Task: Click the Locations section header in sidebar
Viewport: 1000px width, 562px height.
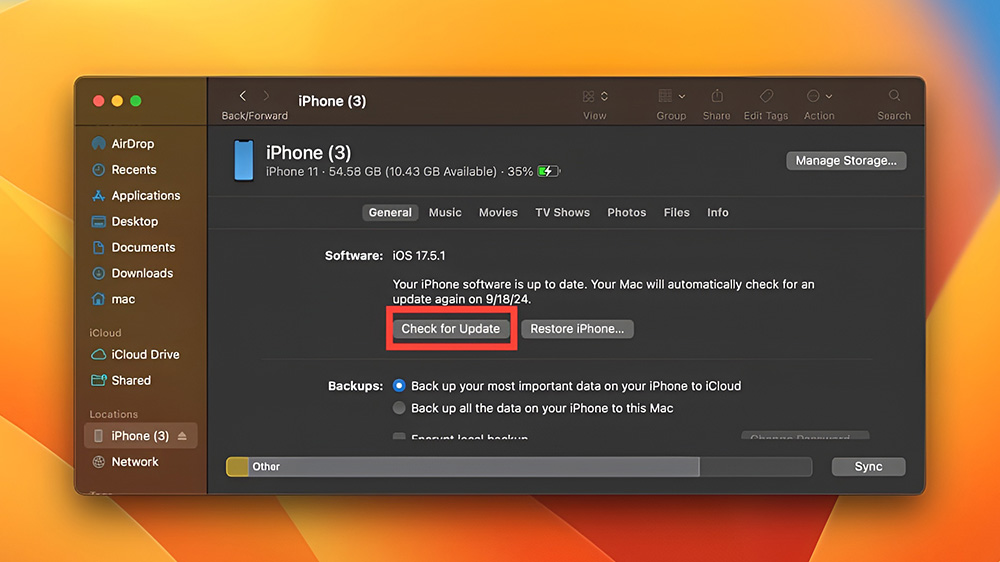Action: tap(114, 414)
